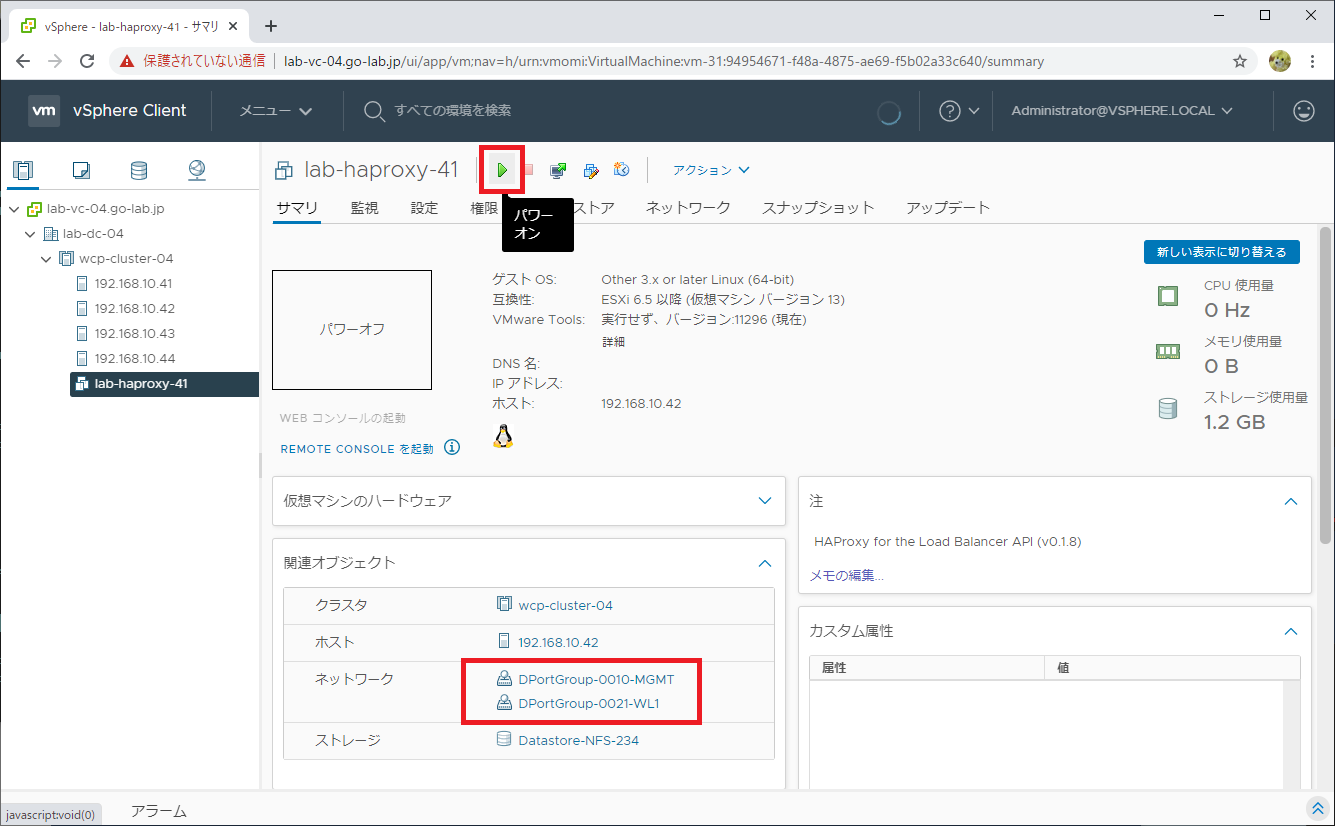Click the vmware logo in header
1335x826 pixels.
click(x=44, y=110)
